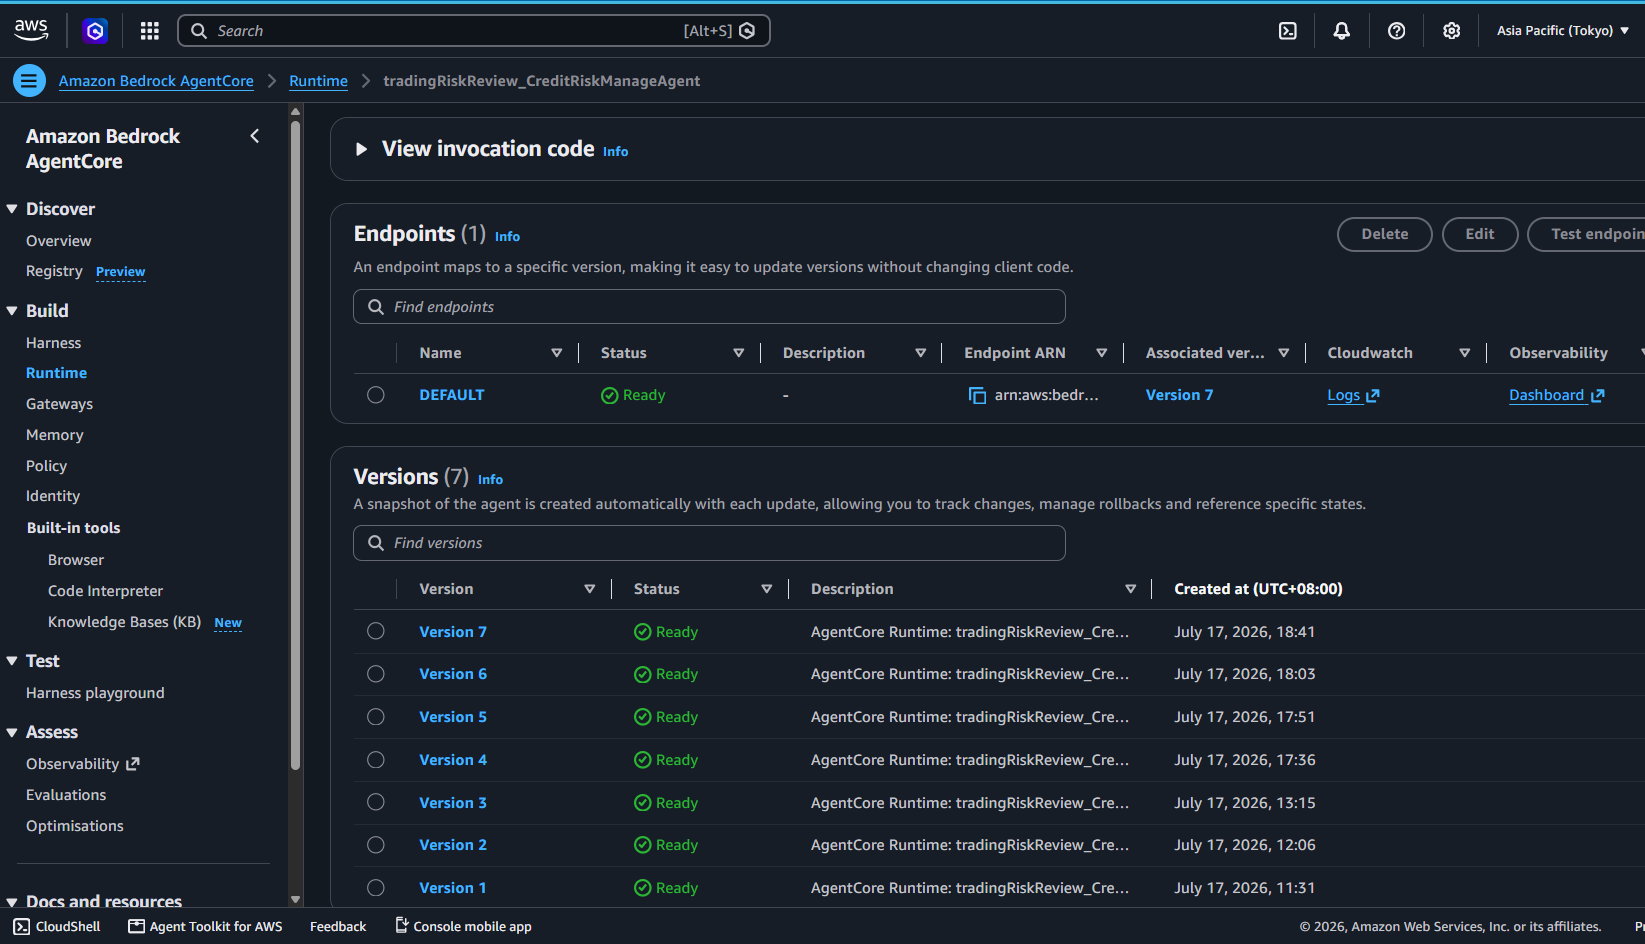Sort endpoints by the Name column
Image resolution: width=1645 pixels, height=944 pixels.
point(557,353)
